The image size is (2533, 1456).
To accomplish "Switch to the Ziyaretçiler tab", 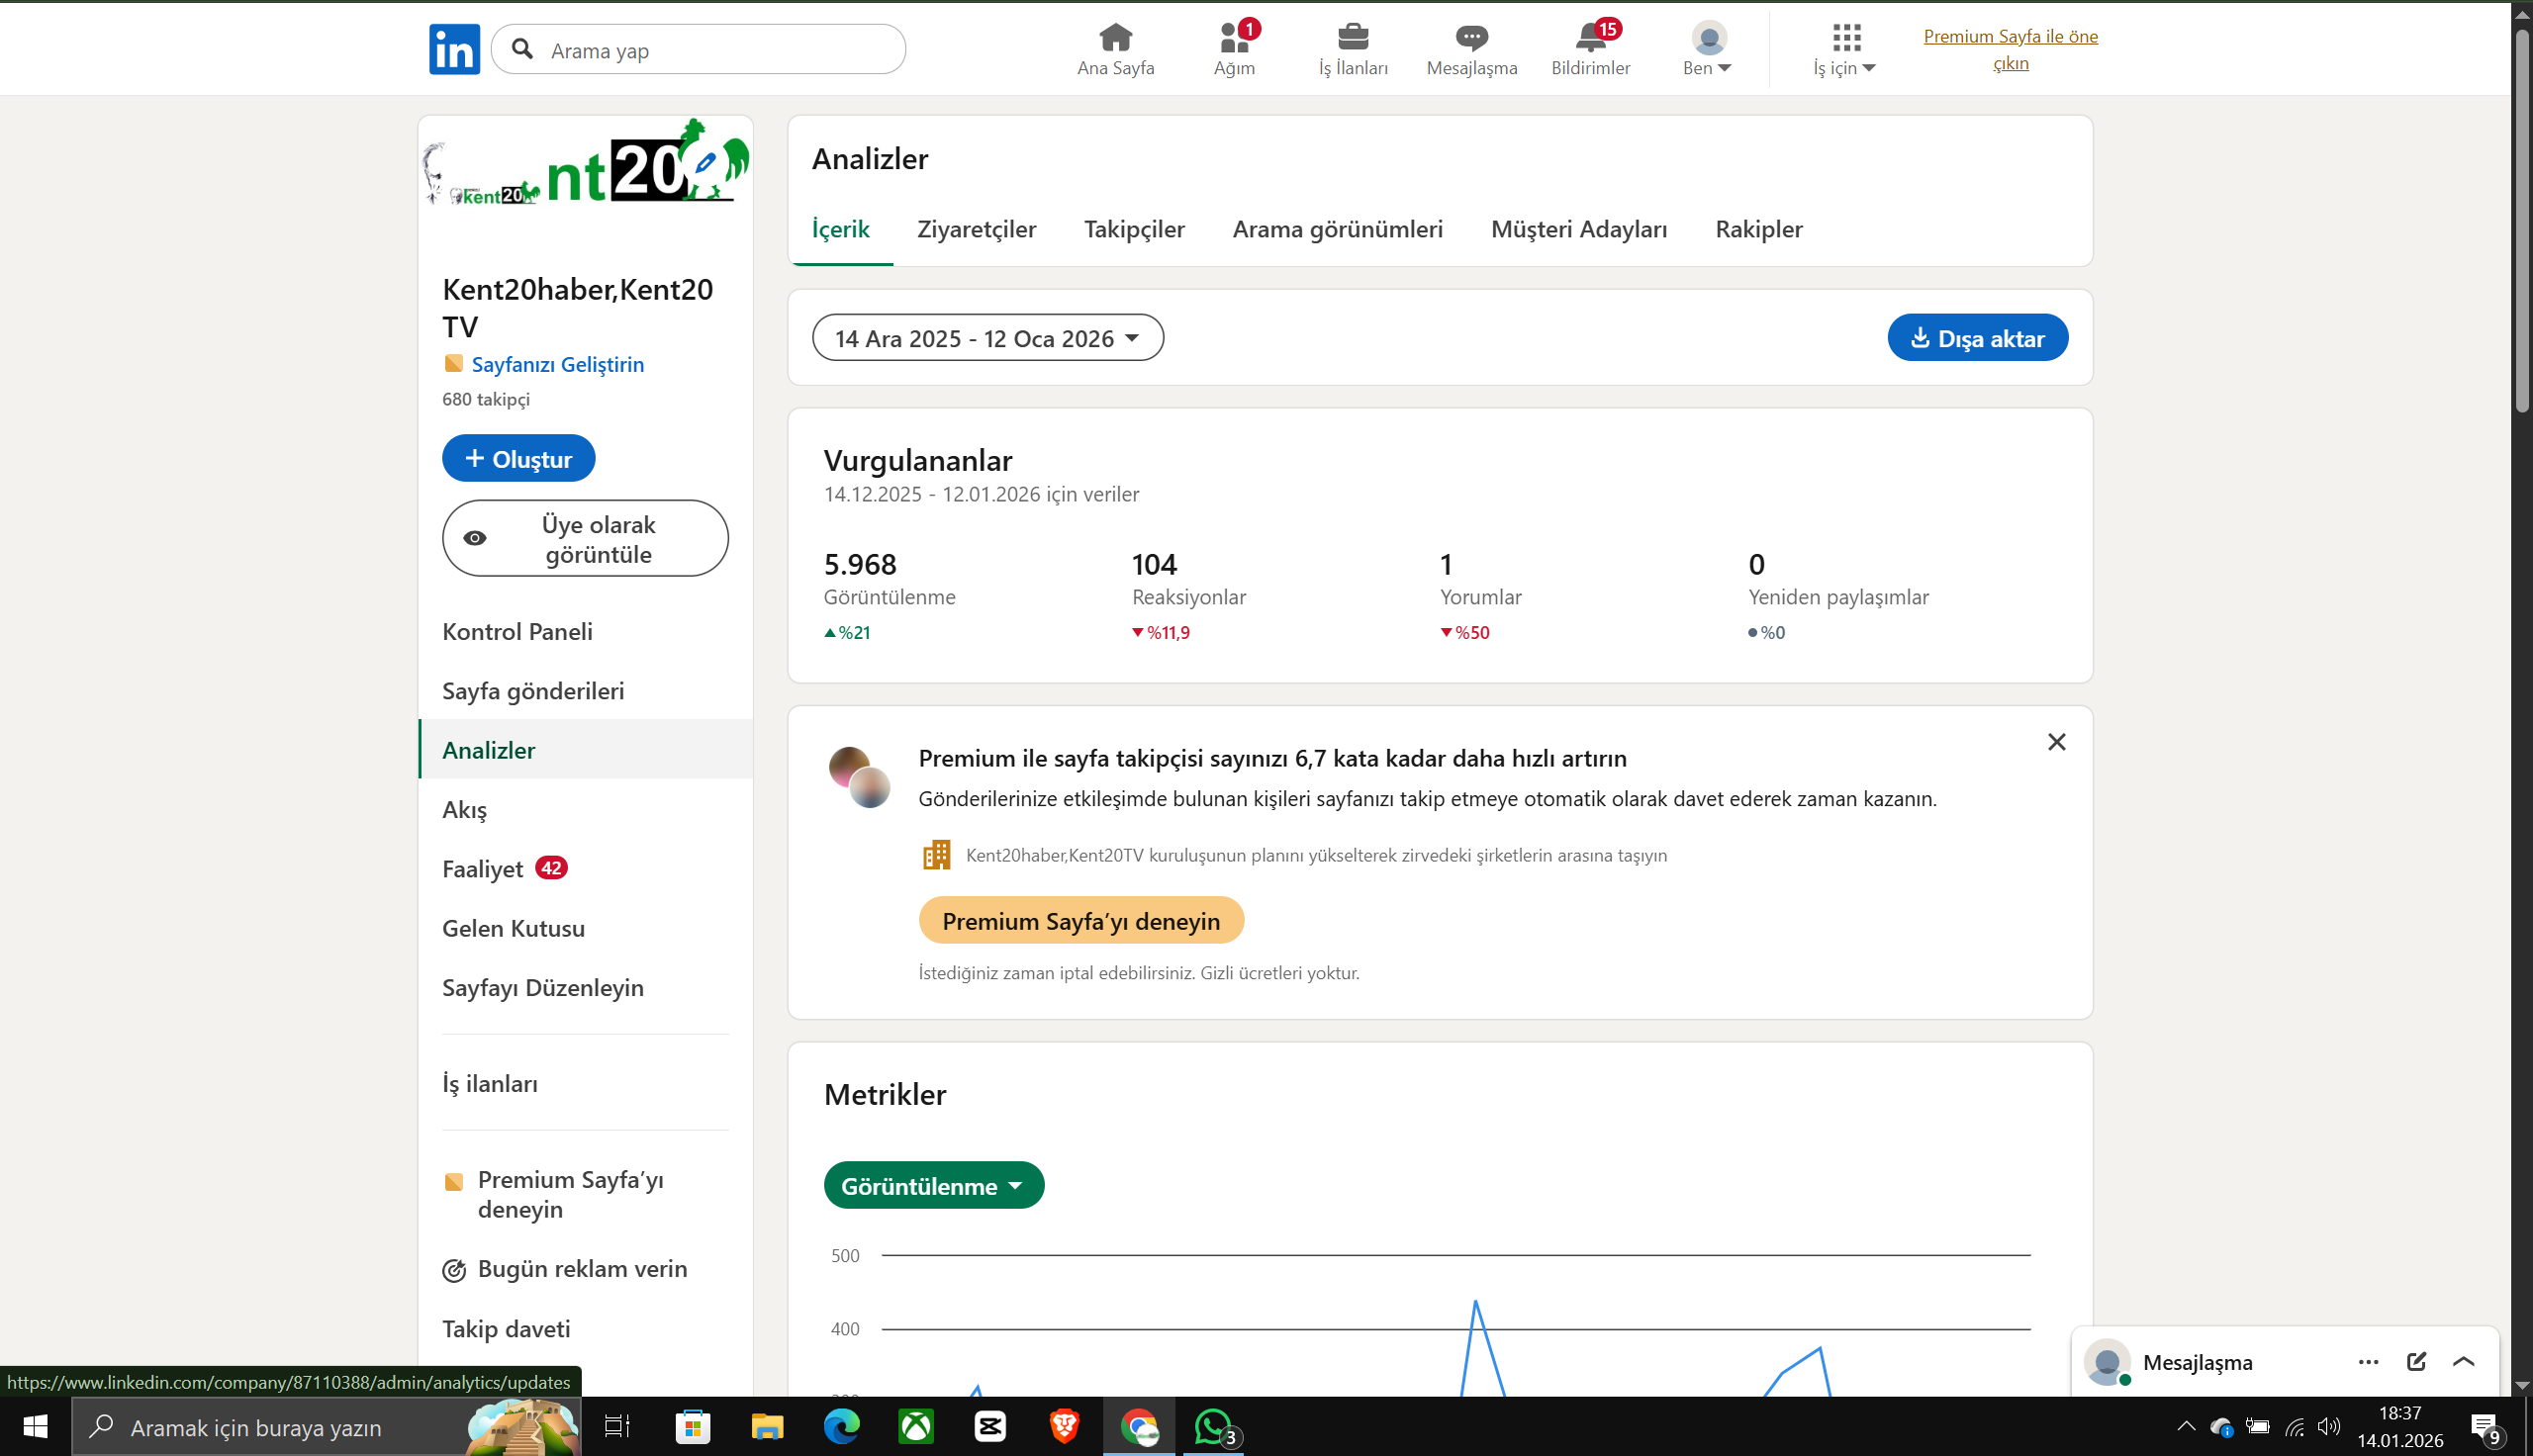I will coord(976,229).
